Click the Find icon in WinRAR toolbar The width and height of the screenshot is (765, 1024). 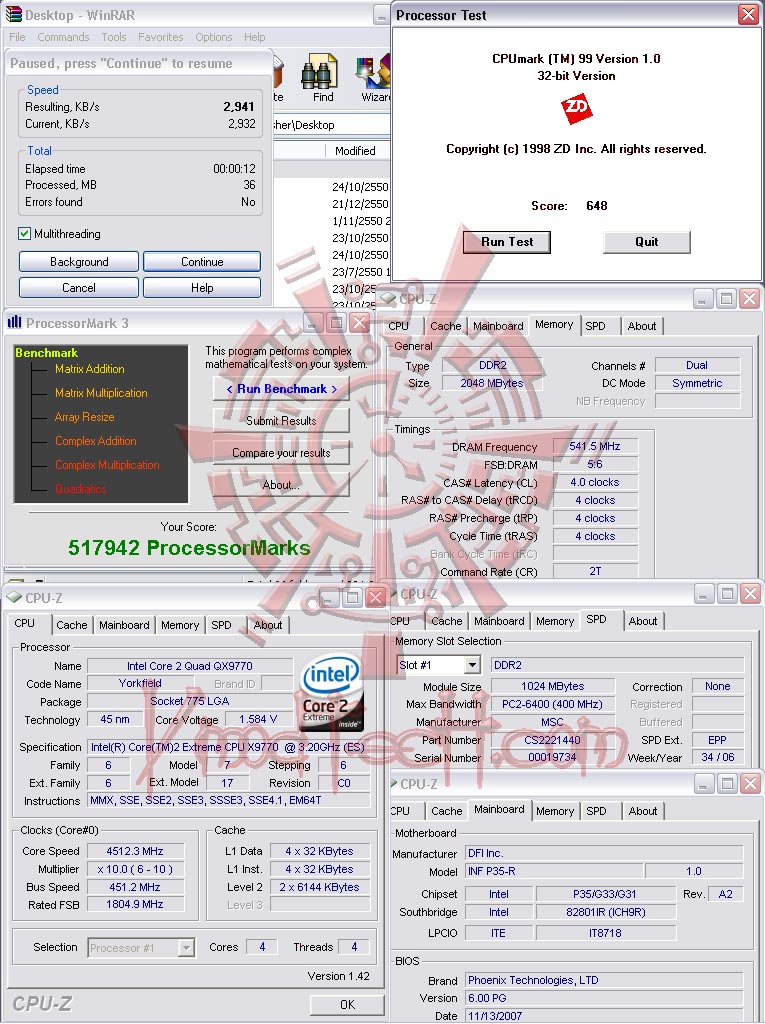pos(319,71)
